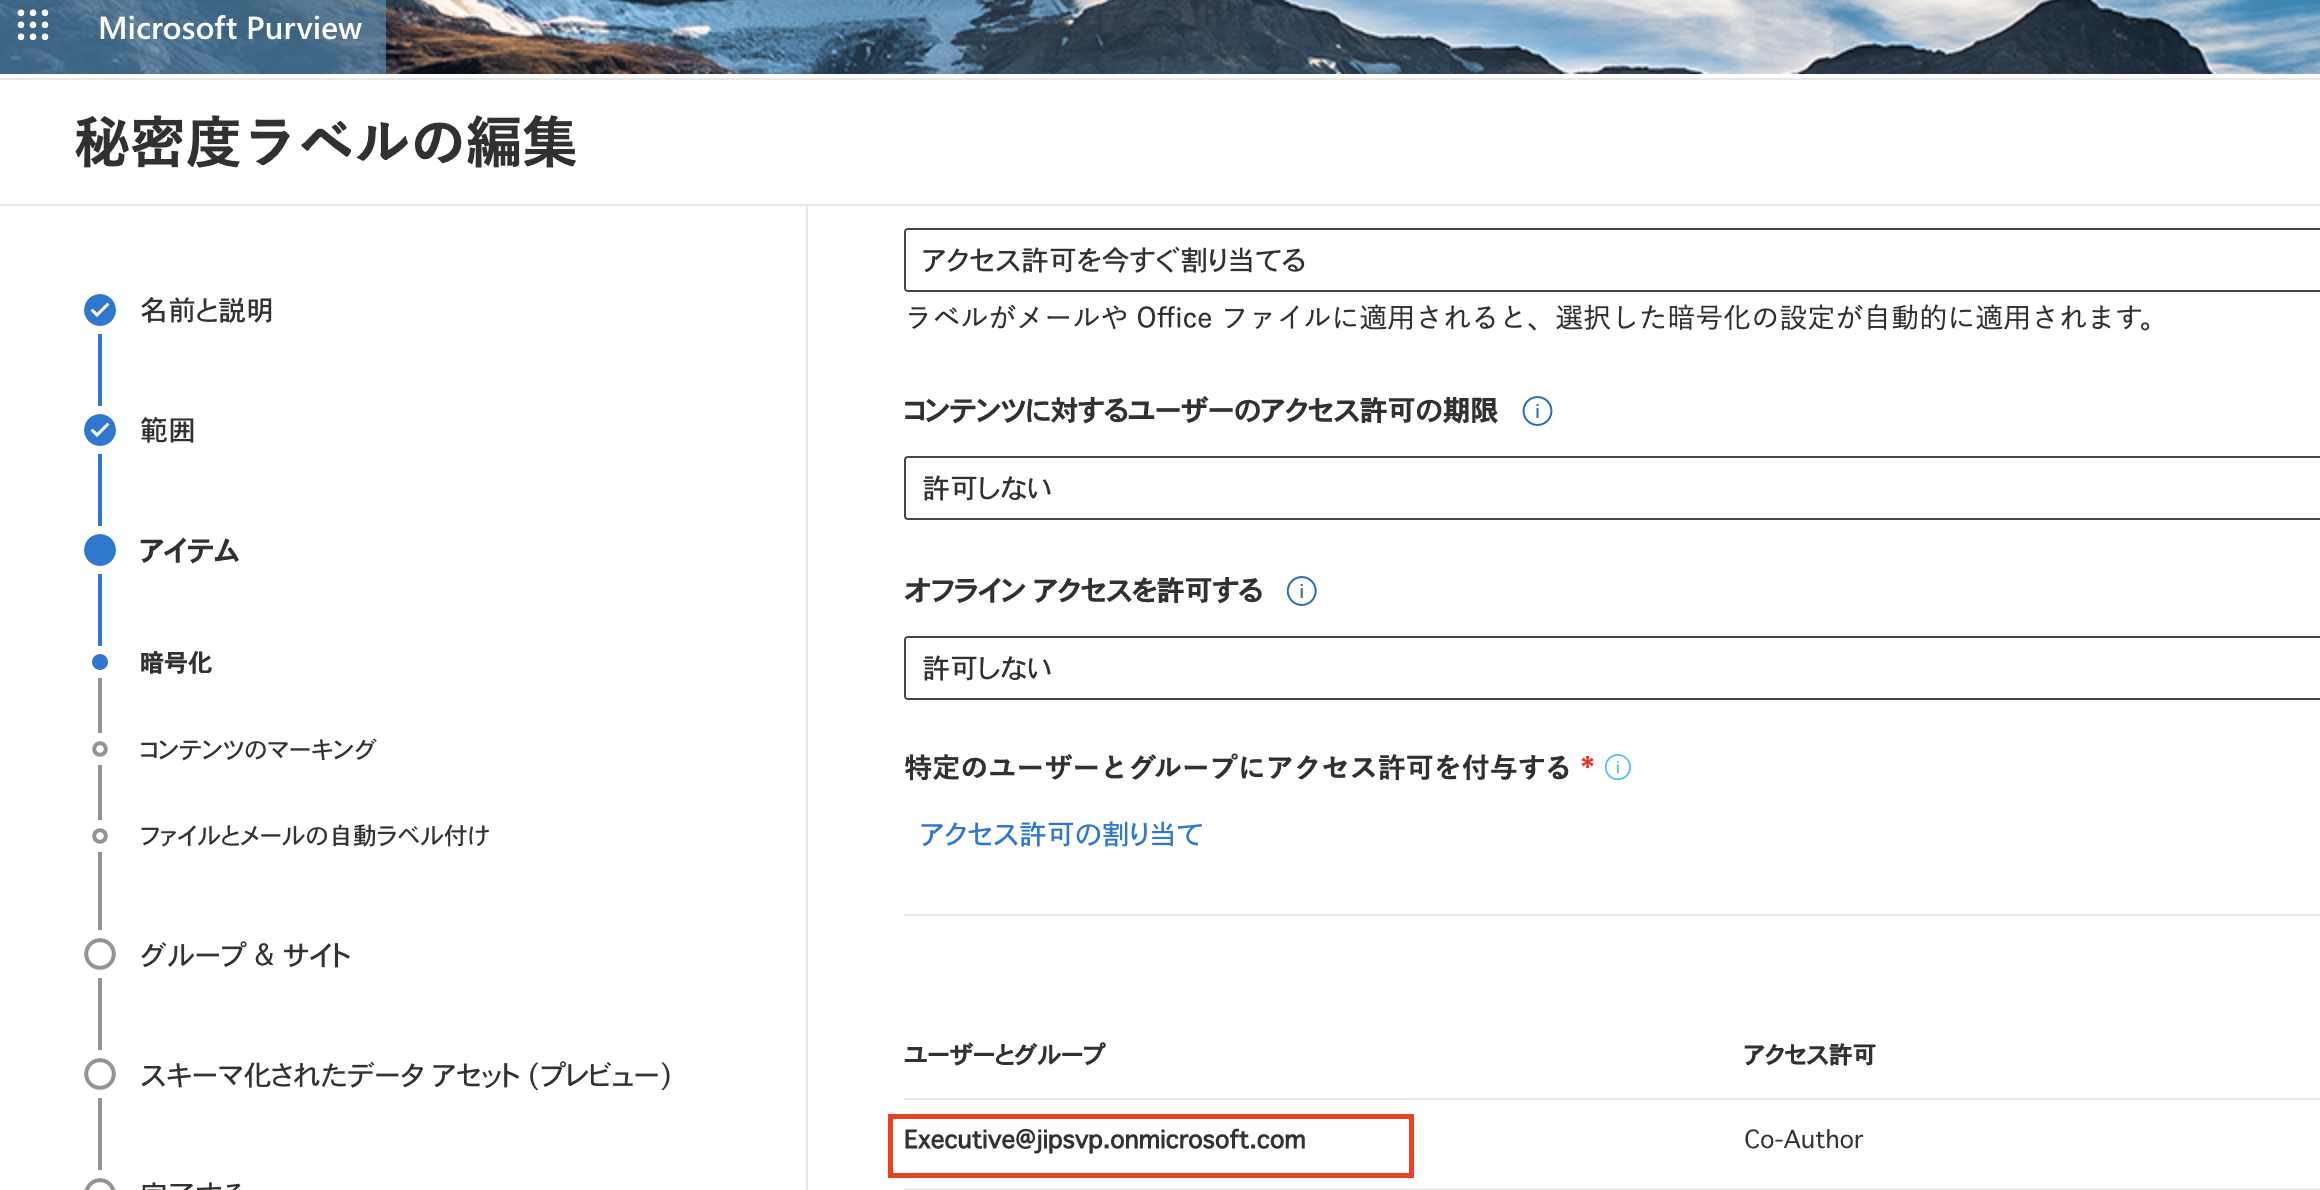Image resolution: width=2320 pixels, height=1190 pixels.
Task: Click completed checkmark for 範囲 step
Action: pos(100,430)
